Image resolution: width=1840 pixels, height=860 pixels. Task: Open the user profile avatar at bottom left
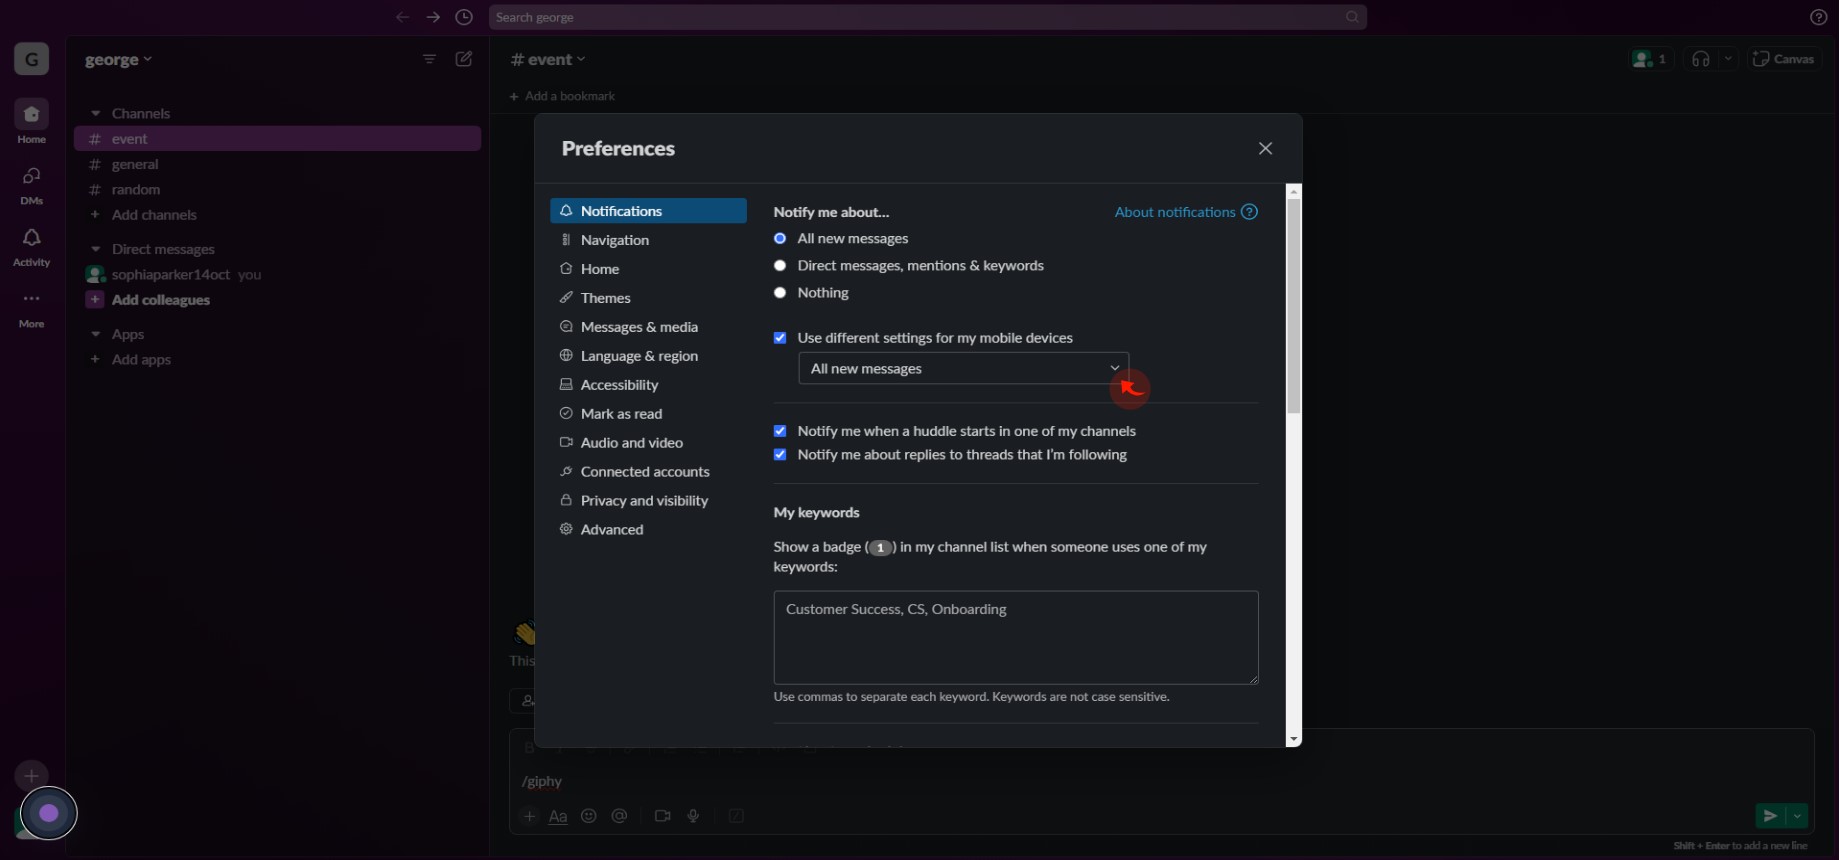47,814
